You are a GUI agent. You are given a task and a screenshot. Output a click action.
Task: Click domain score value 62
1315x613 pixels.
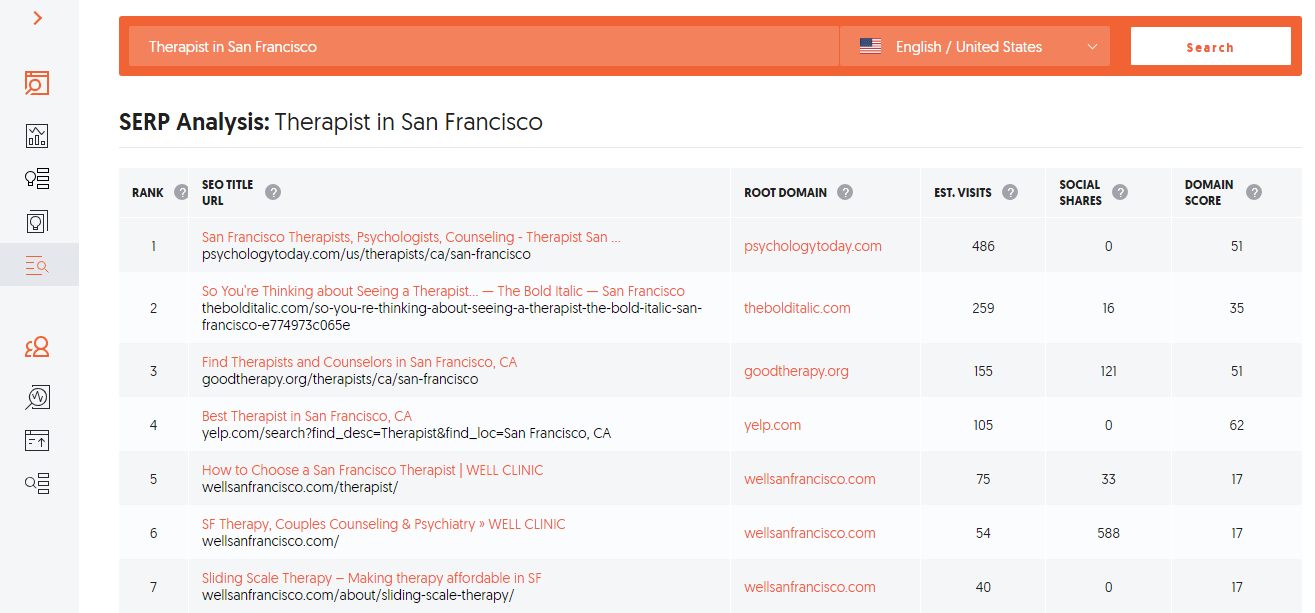pyautogui.click(x=1237, y=425)
